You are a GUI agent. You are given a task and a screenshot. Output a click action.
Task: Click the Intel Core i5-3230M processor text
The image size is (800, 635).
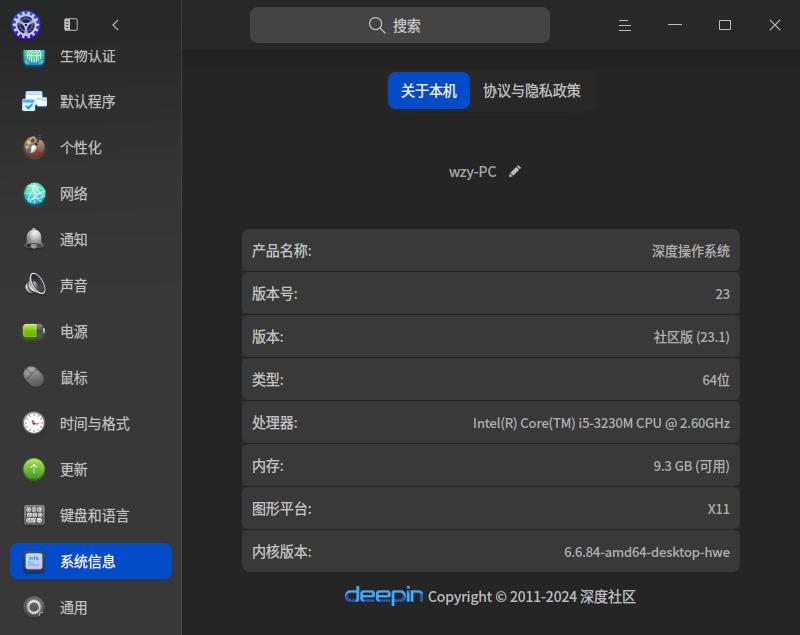[x=601, y=423]
